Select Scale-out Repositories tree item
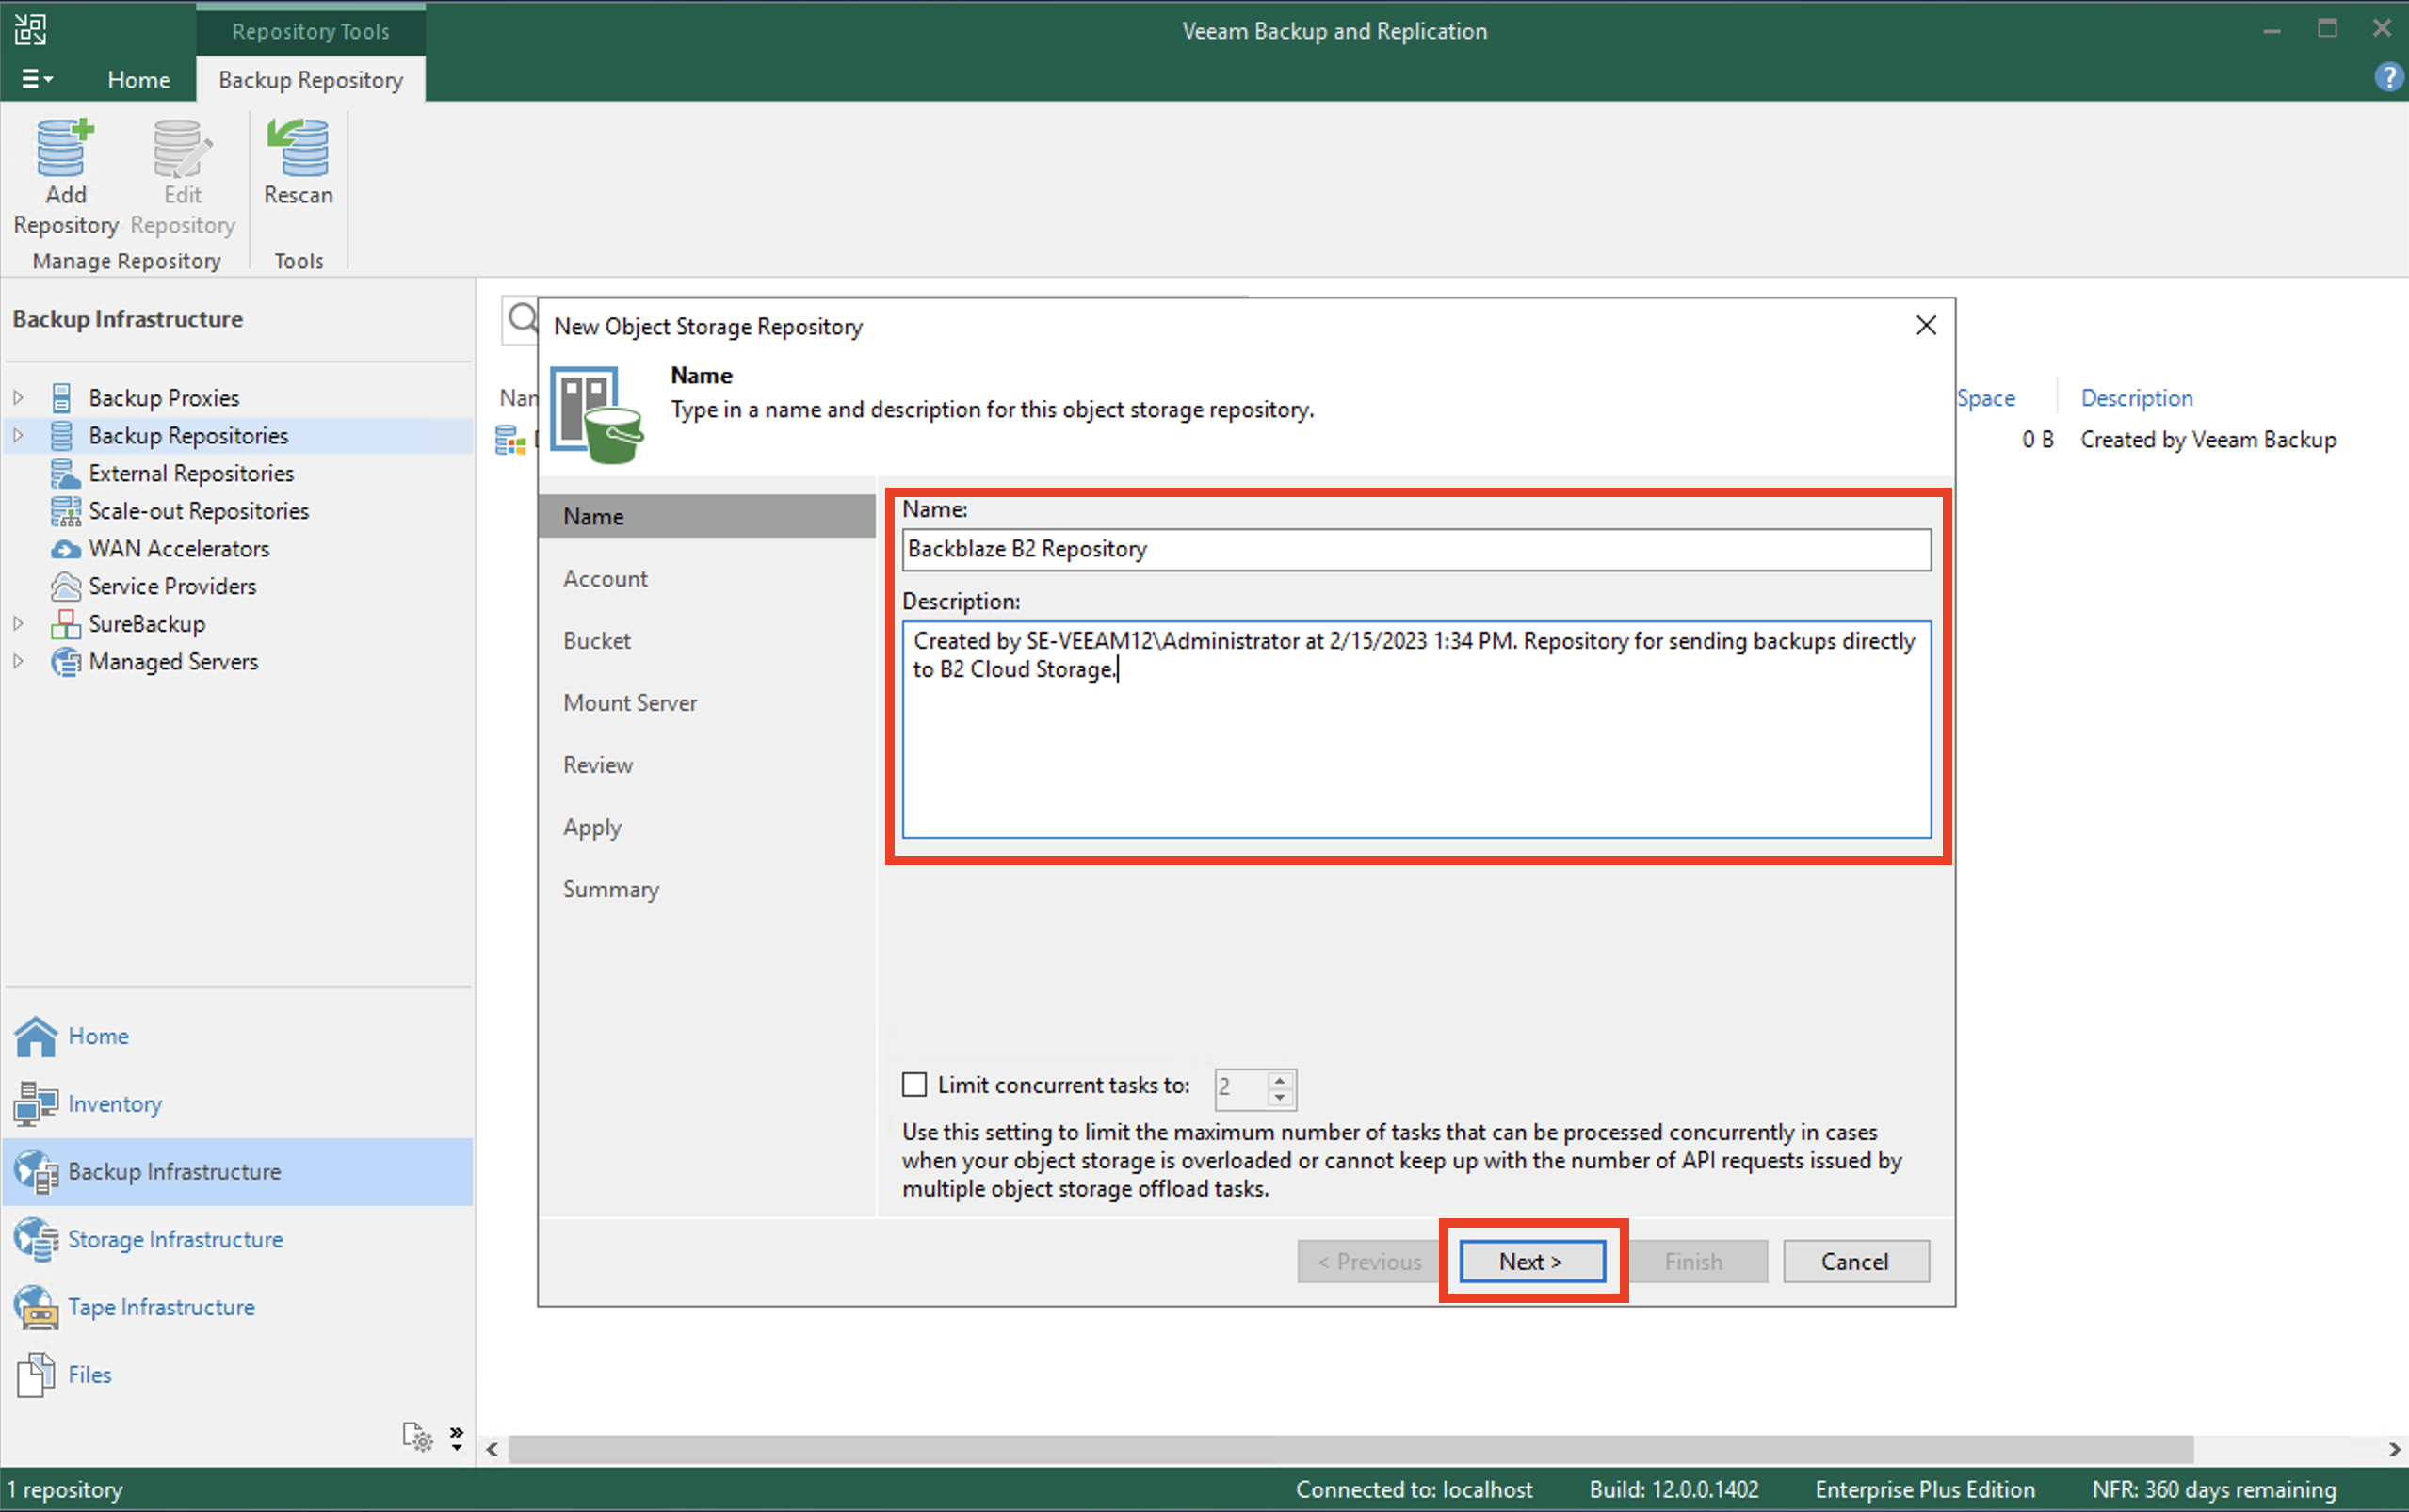Image resolution: width=2409 pixels, height=1512 pixels. click(x=199, y=511)
